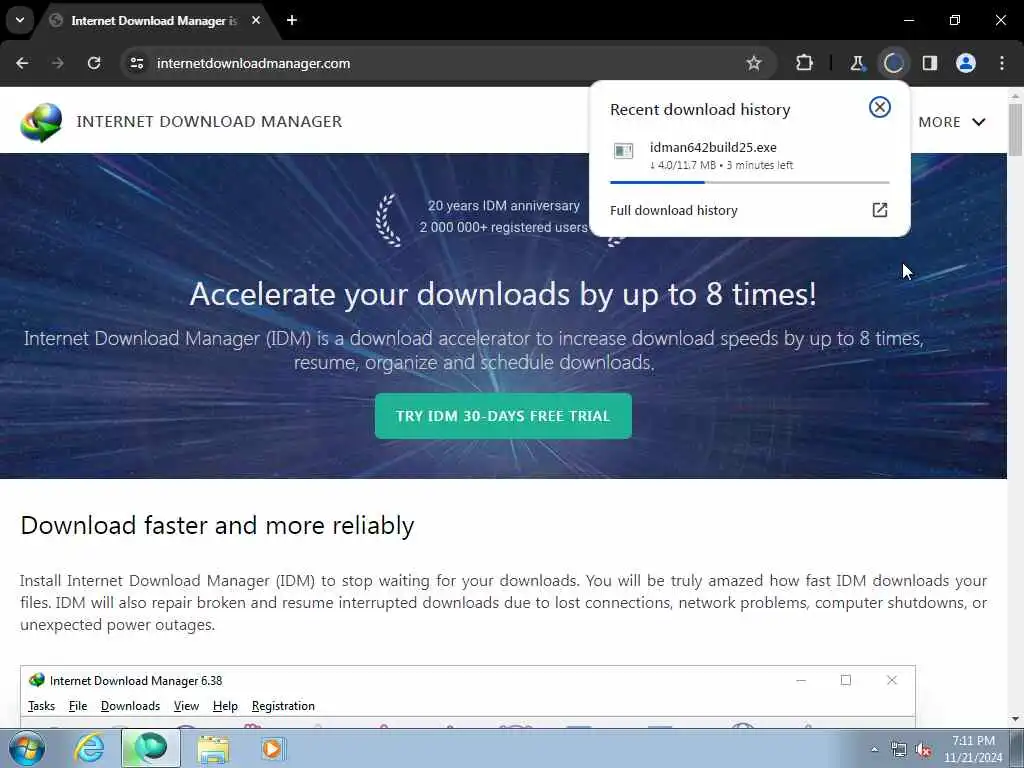This screenshot has width=1024, height=768.
Task: Click TRY IDM 30-DAYS FREE TRIAL button
Action: (x=503, y=416)
